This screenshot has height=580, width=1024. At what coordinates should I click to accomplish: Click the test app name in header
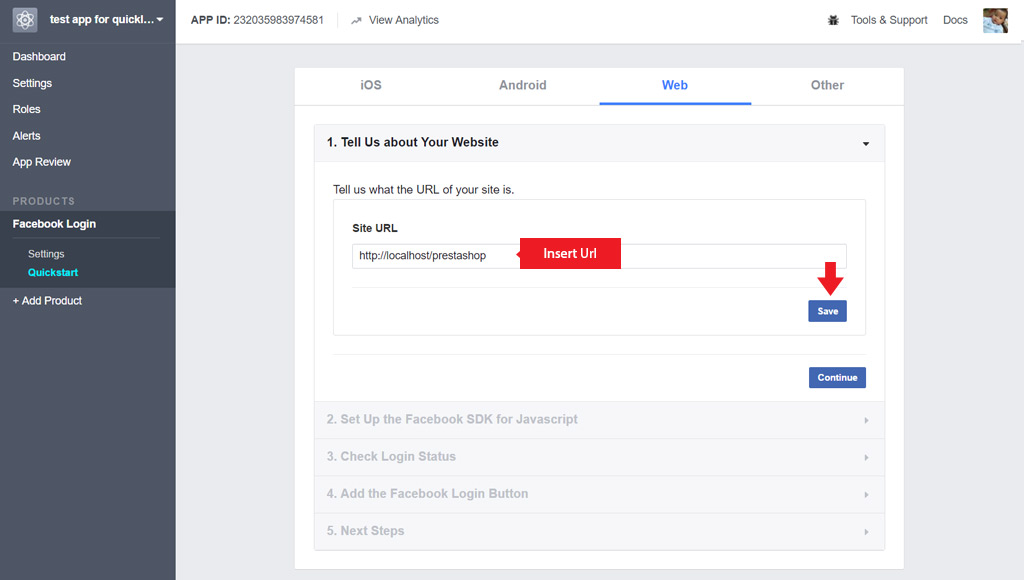click(x=102, y=20)
